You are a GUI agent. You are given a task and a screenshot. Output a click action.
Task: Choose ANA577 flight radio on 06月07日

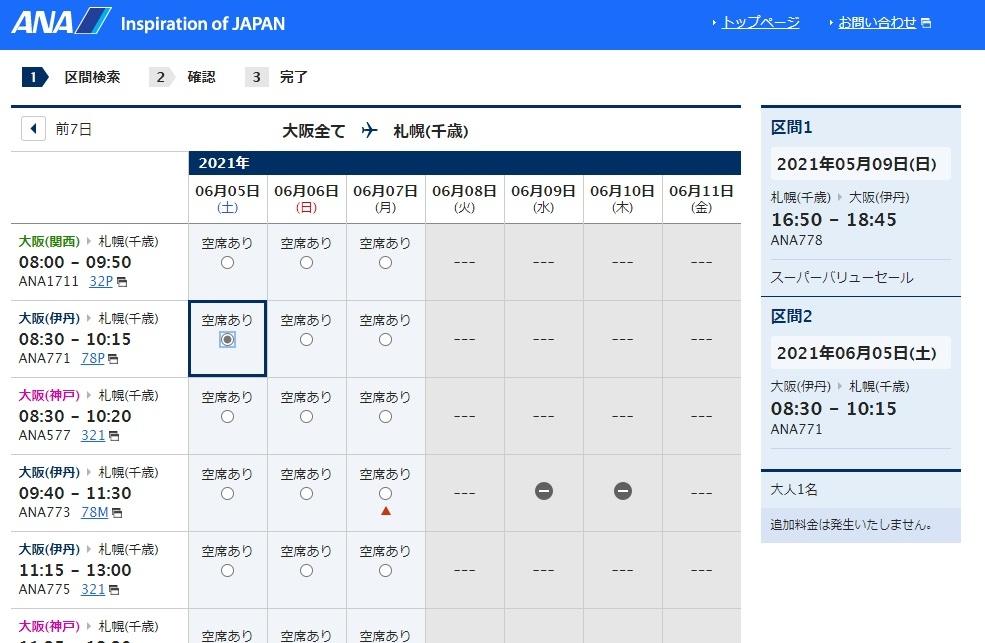click(x=386, y=416)
